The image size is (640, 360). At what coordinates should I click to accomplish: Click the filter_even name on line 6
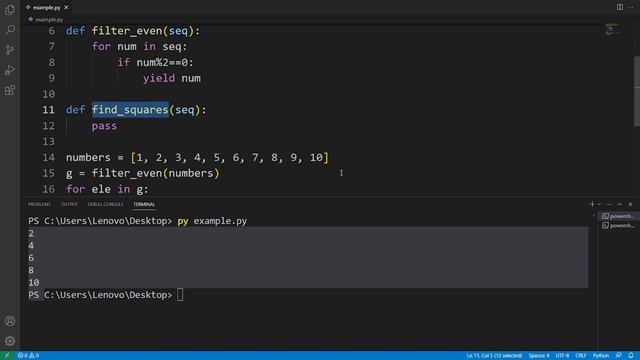(x=127, y=31)
